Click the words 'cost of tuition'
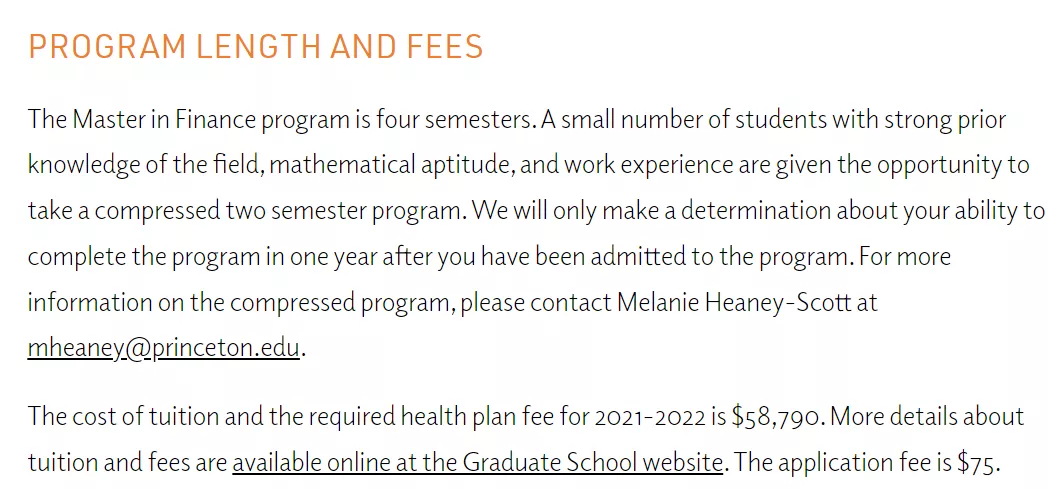The width and height of the screenshot is (1048, 489). click(x=128, y=416)
